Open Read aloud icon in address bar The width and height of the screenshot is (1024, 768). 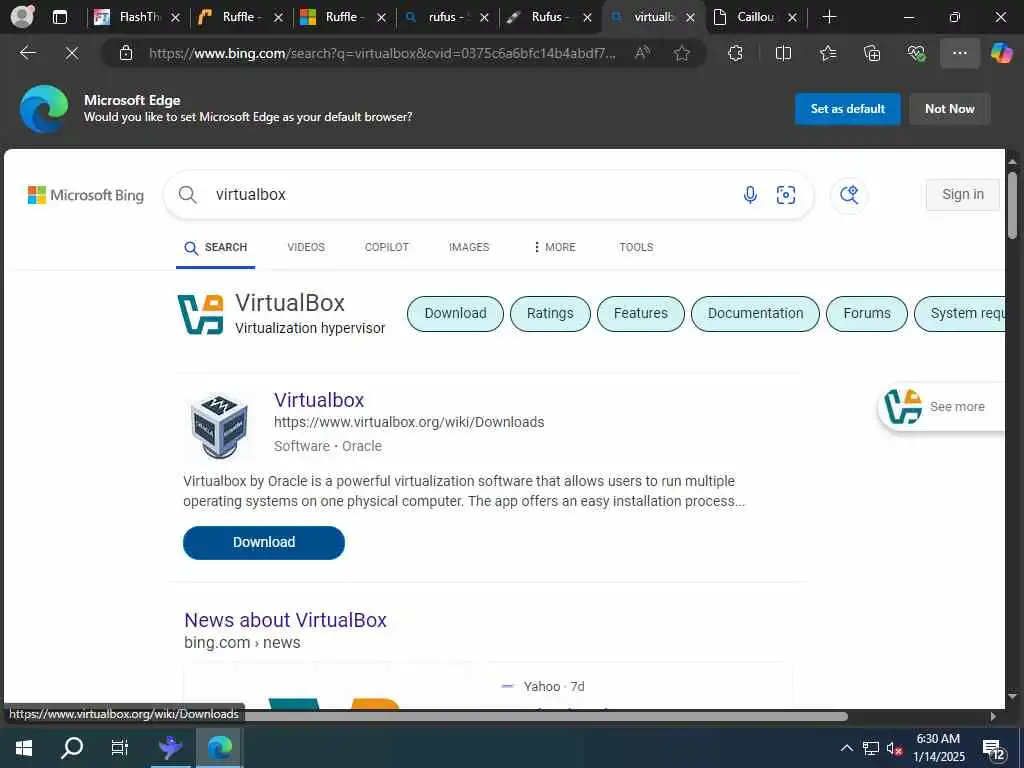coord(643,53)
